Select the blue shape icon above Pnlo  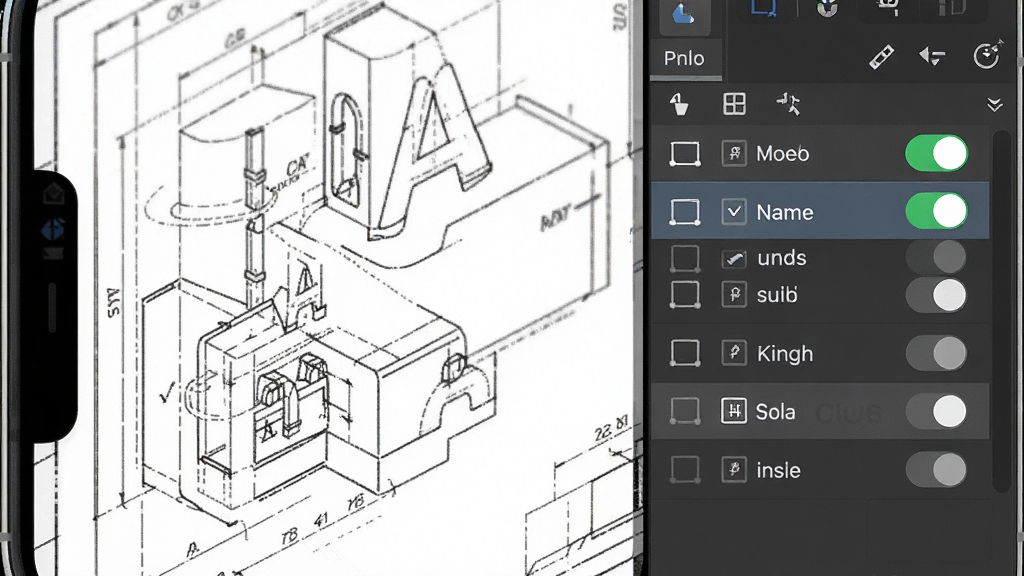tap(684, 16)
